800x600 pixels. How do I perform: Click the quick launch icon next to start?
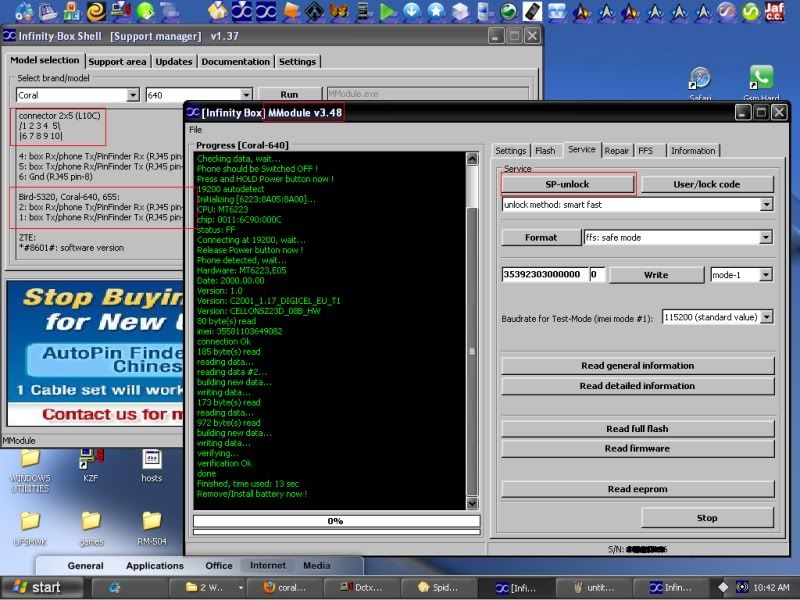coord(114,587)
